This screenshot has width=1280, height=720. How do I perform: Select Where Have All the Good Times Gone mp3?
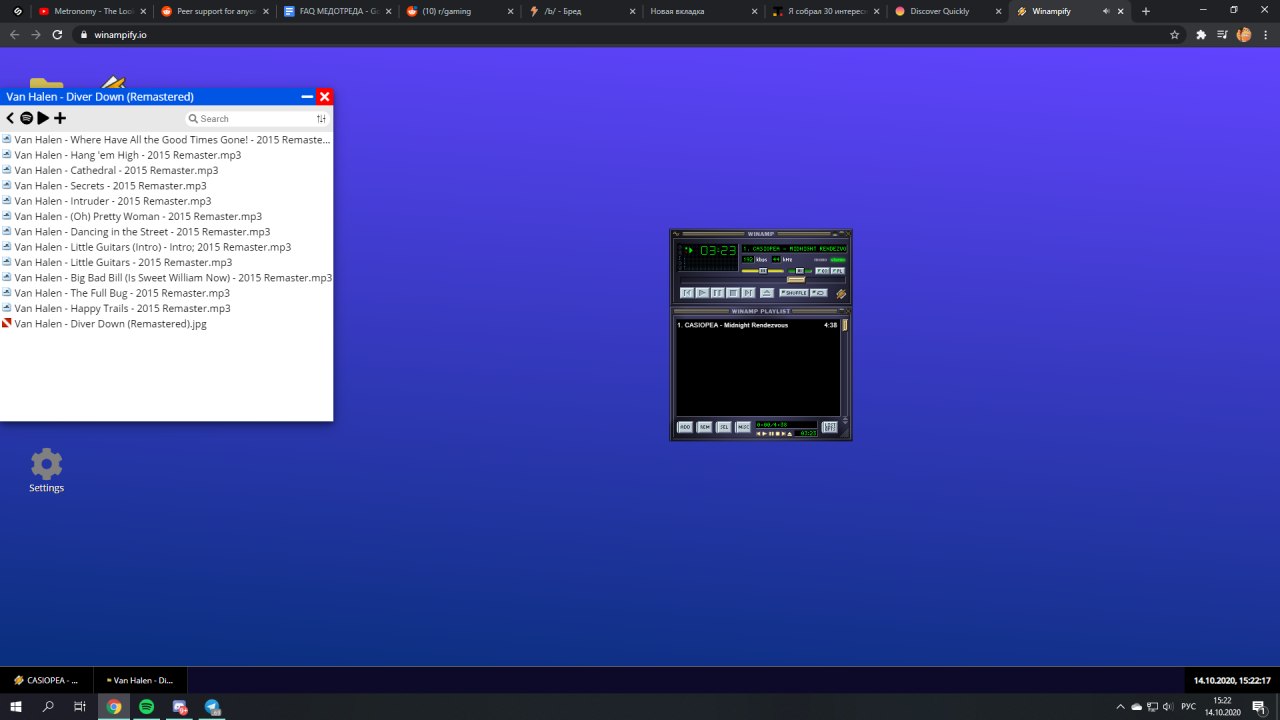(166, 140)
